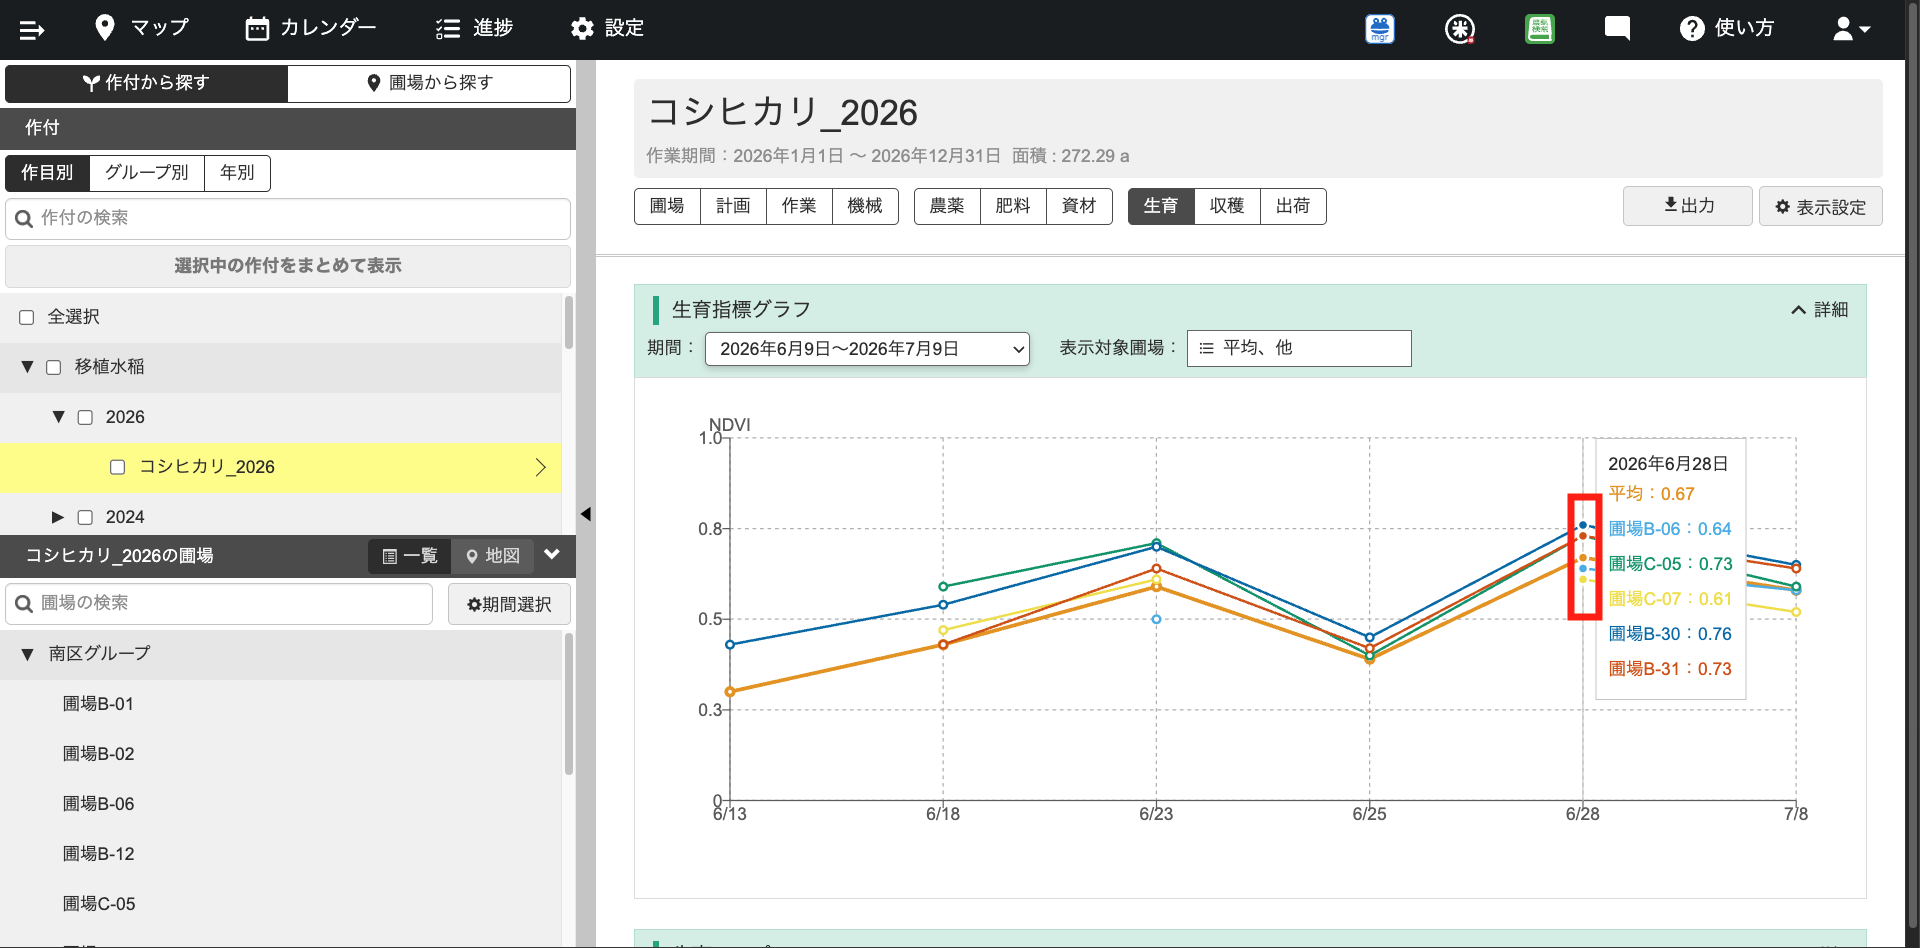Click 選択中の作付をまとめて表示 button
The image size is (1920, 948).
[288, 266]
